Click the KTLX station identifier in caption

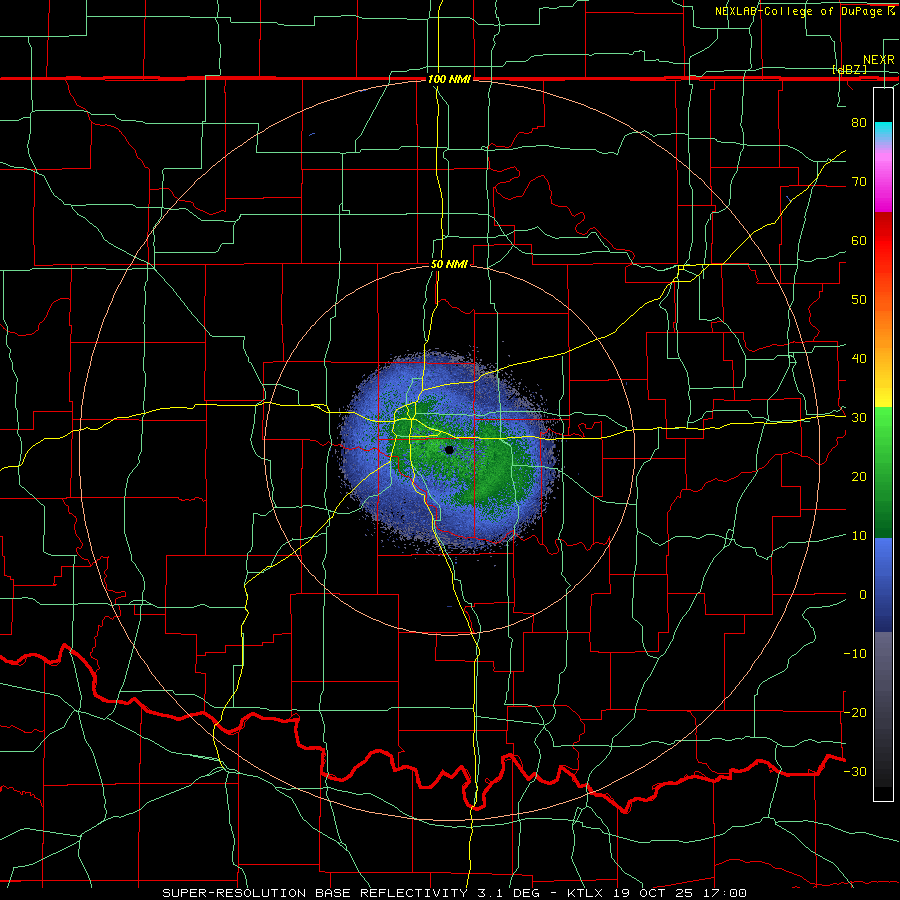point(585,893)
